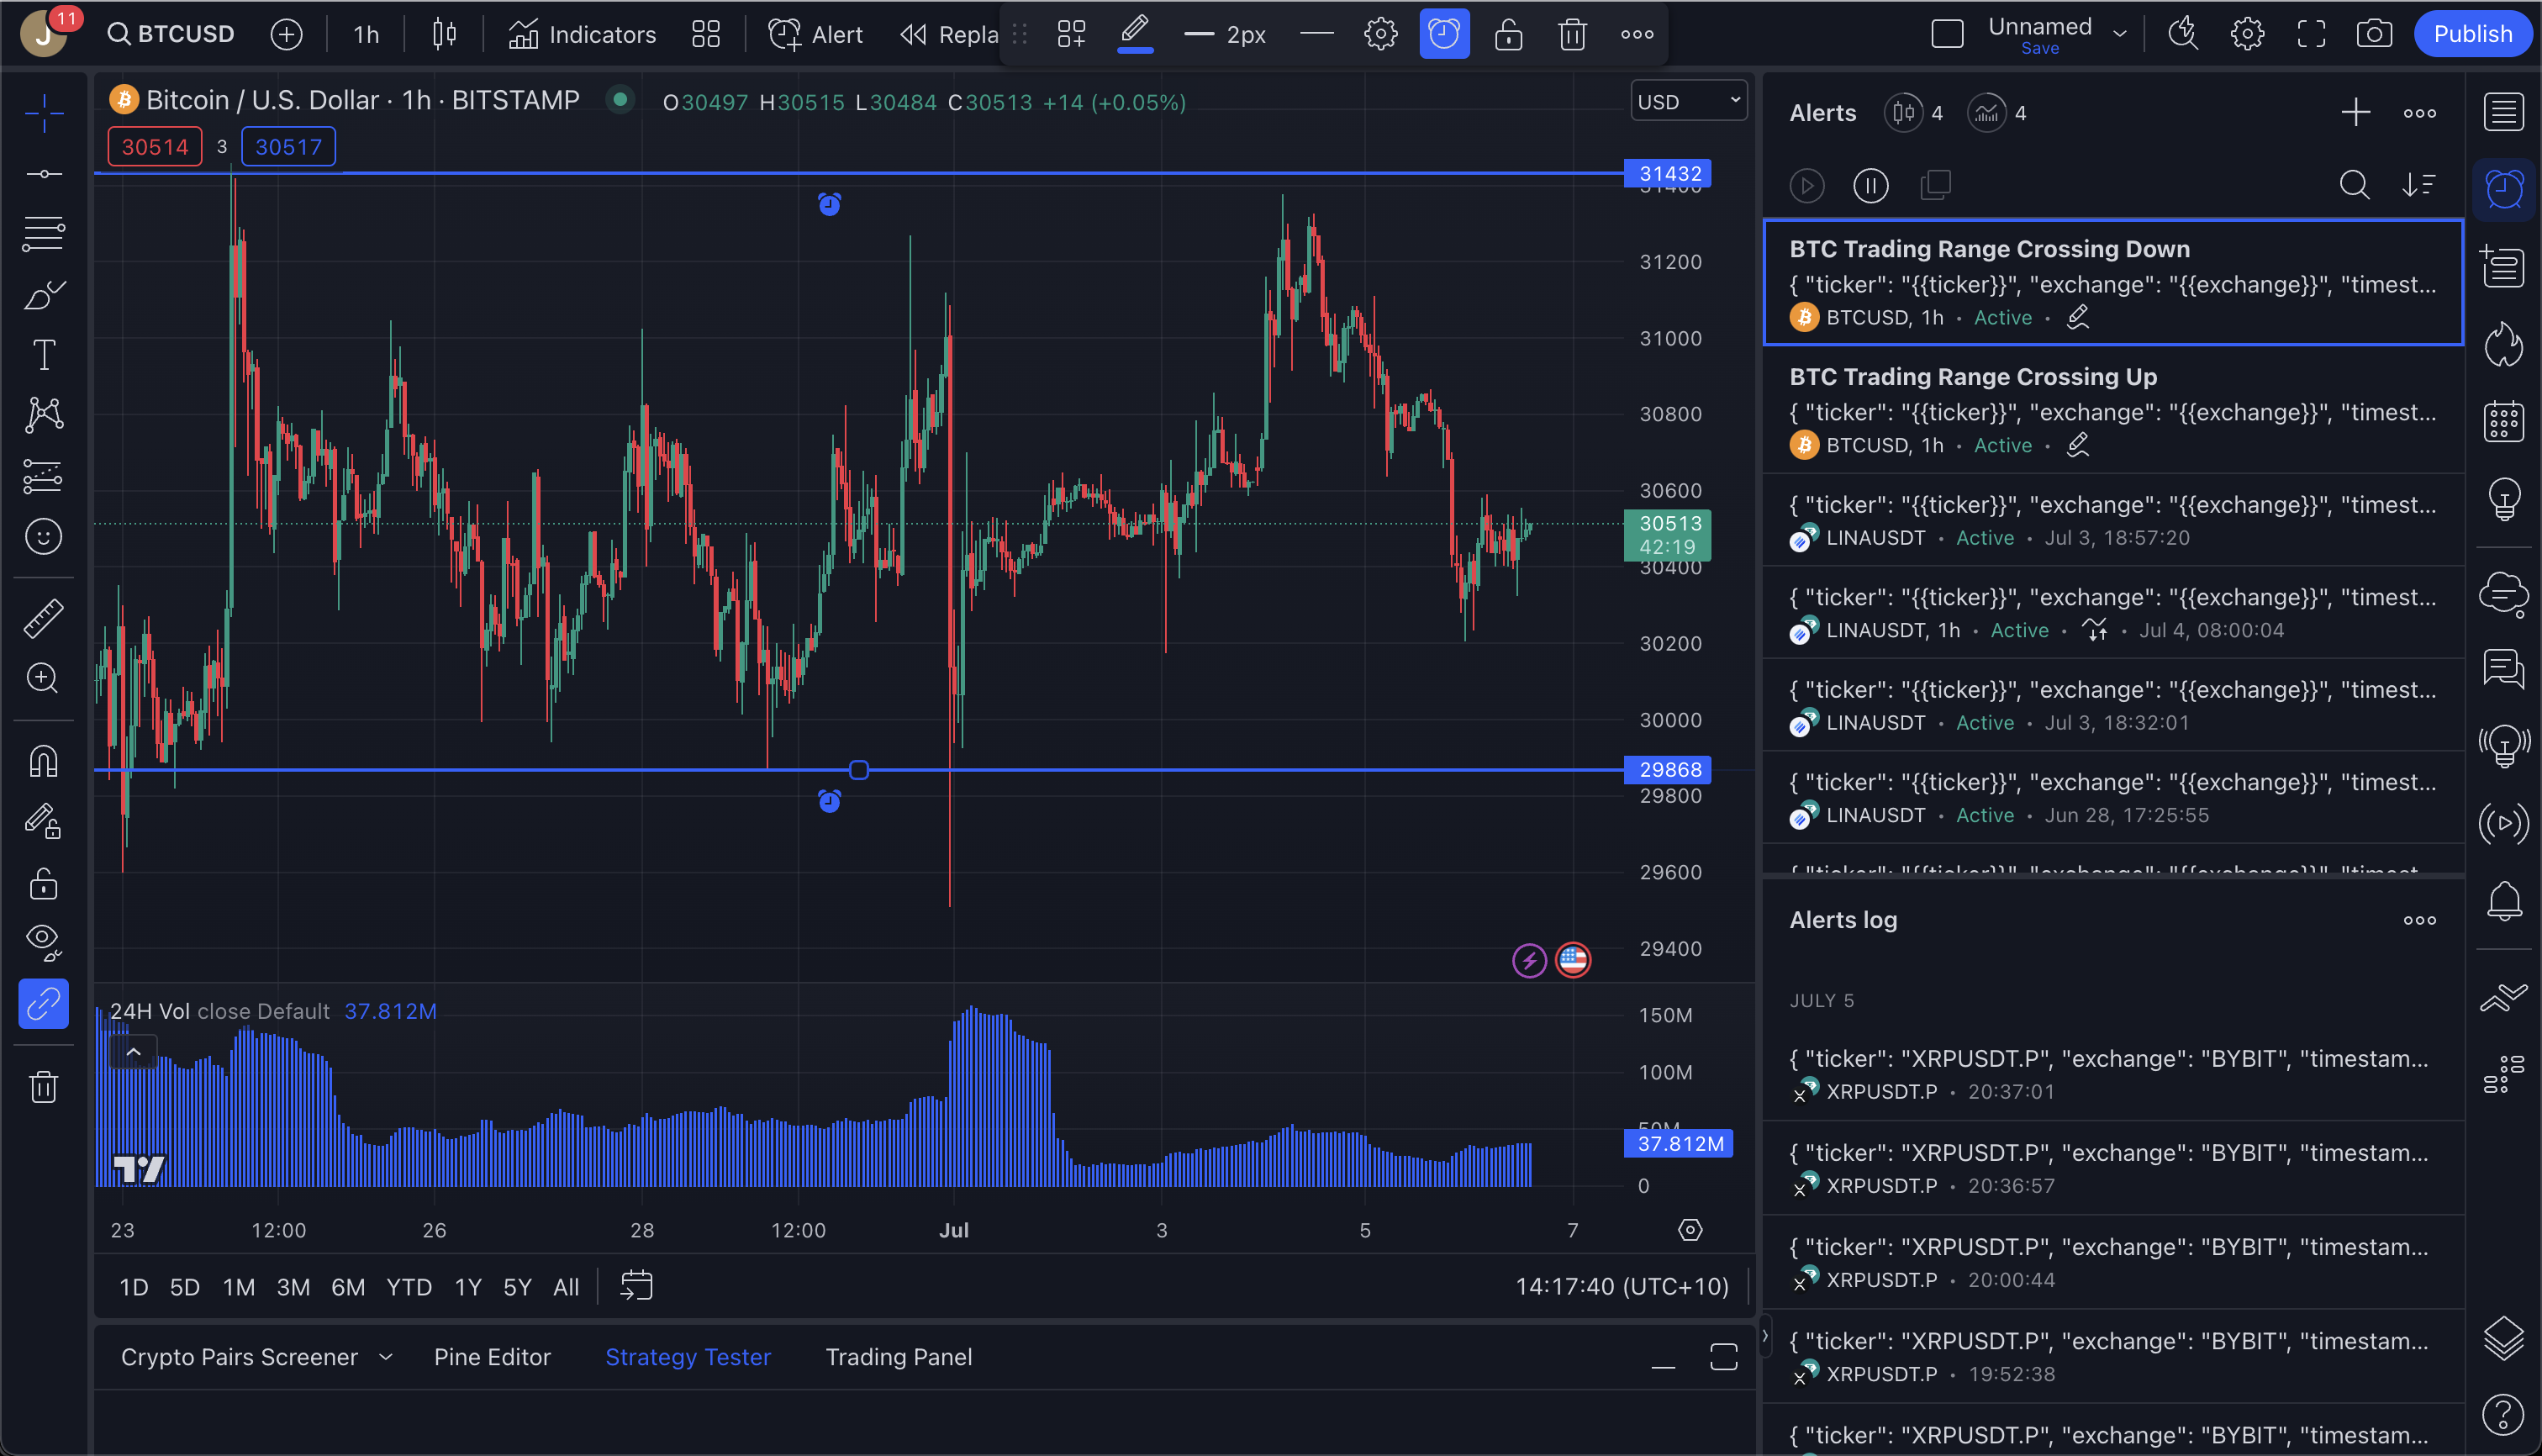This screenshot has height=1456, width=2542.
Task: Select the 1D time range
Action: (134, 1287)
